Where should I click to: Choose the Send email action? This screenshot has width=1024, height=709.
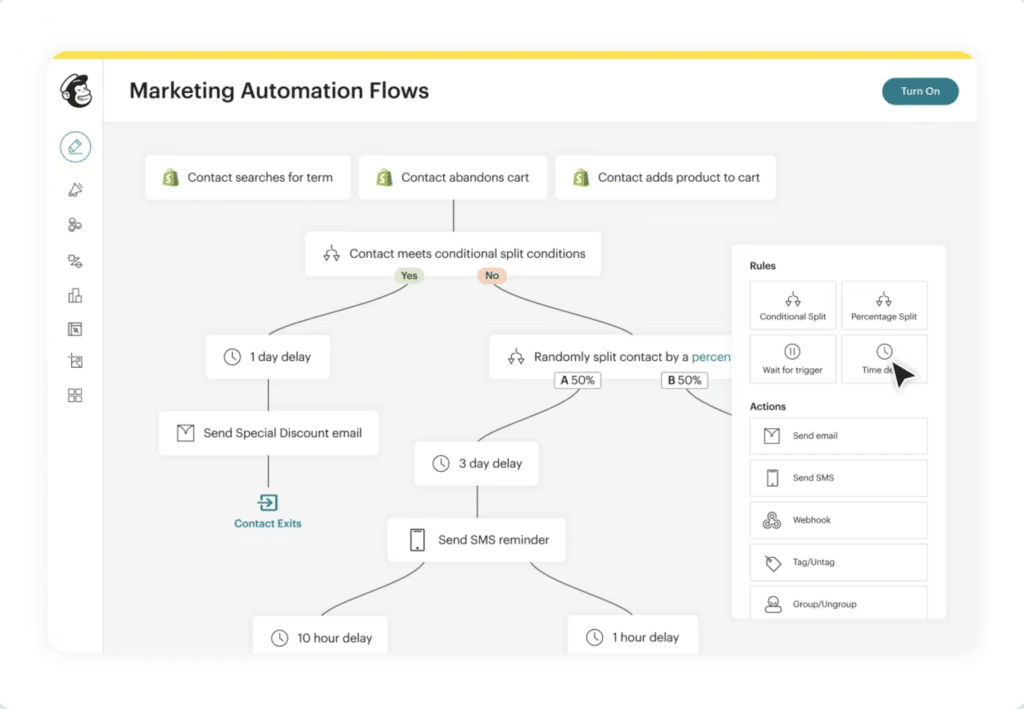(839, 436)
